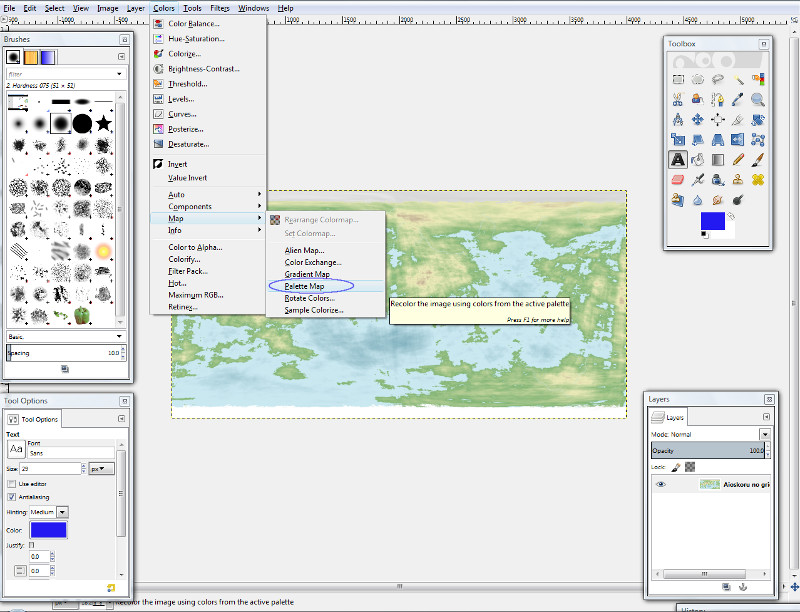Choose the Paintbrush tool

758,159
